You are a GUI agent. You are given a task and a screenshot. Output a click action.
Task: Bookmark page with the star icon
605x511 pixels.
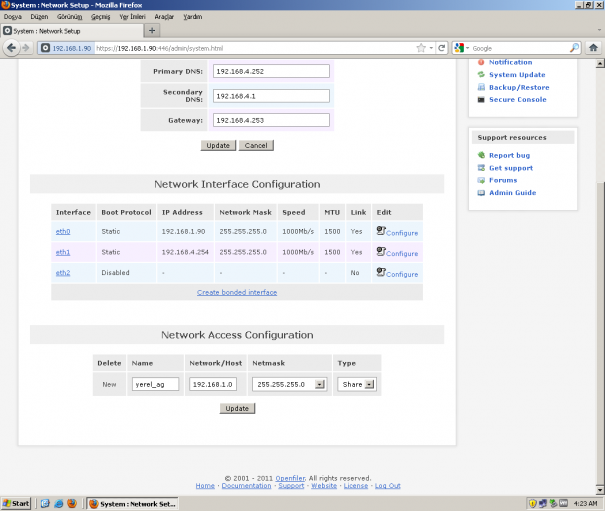tap(421, 48)
